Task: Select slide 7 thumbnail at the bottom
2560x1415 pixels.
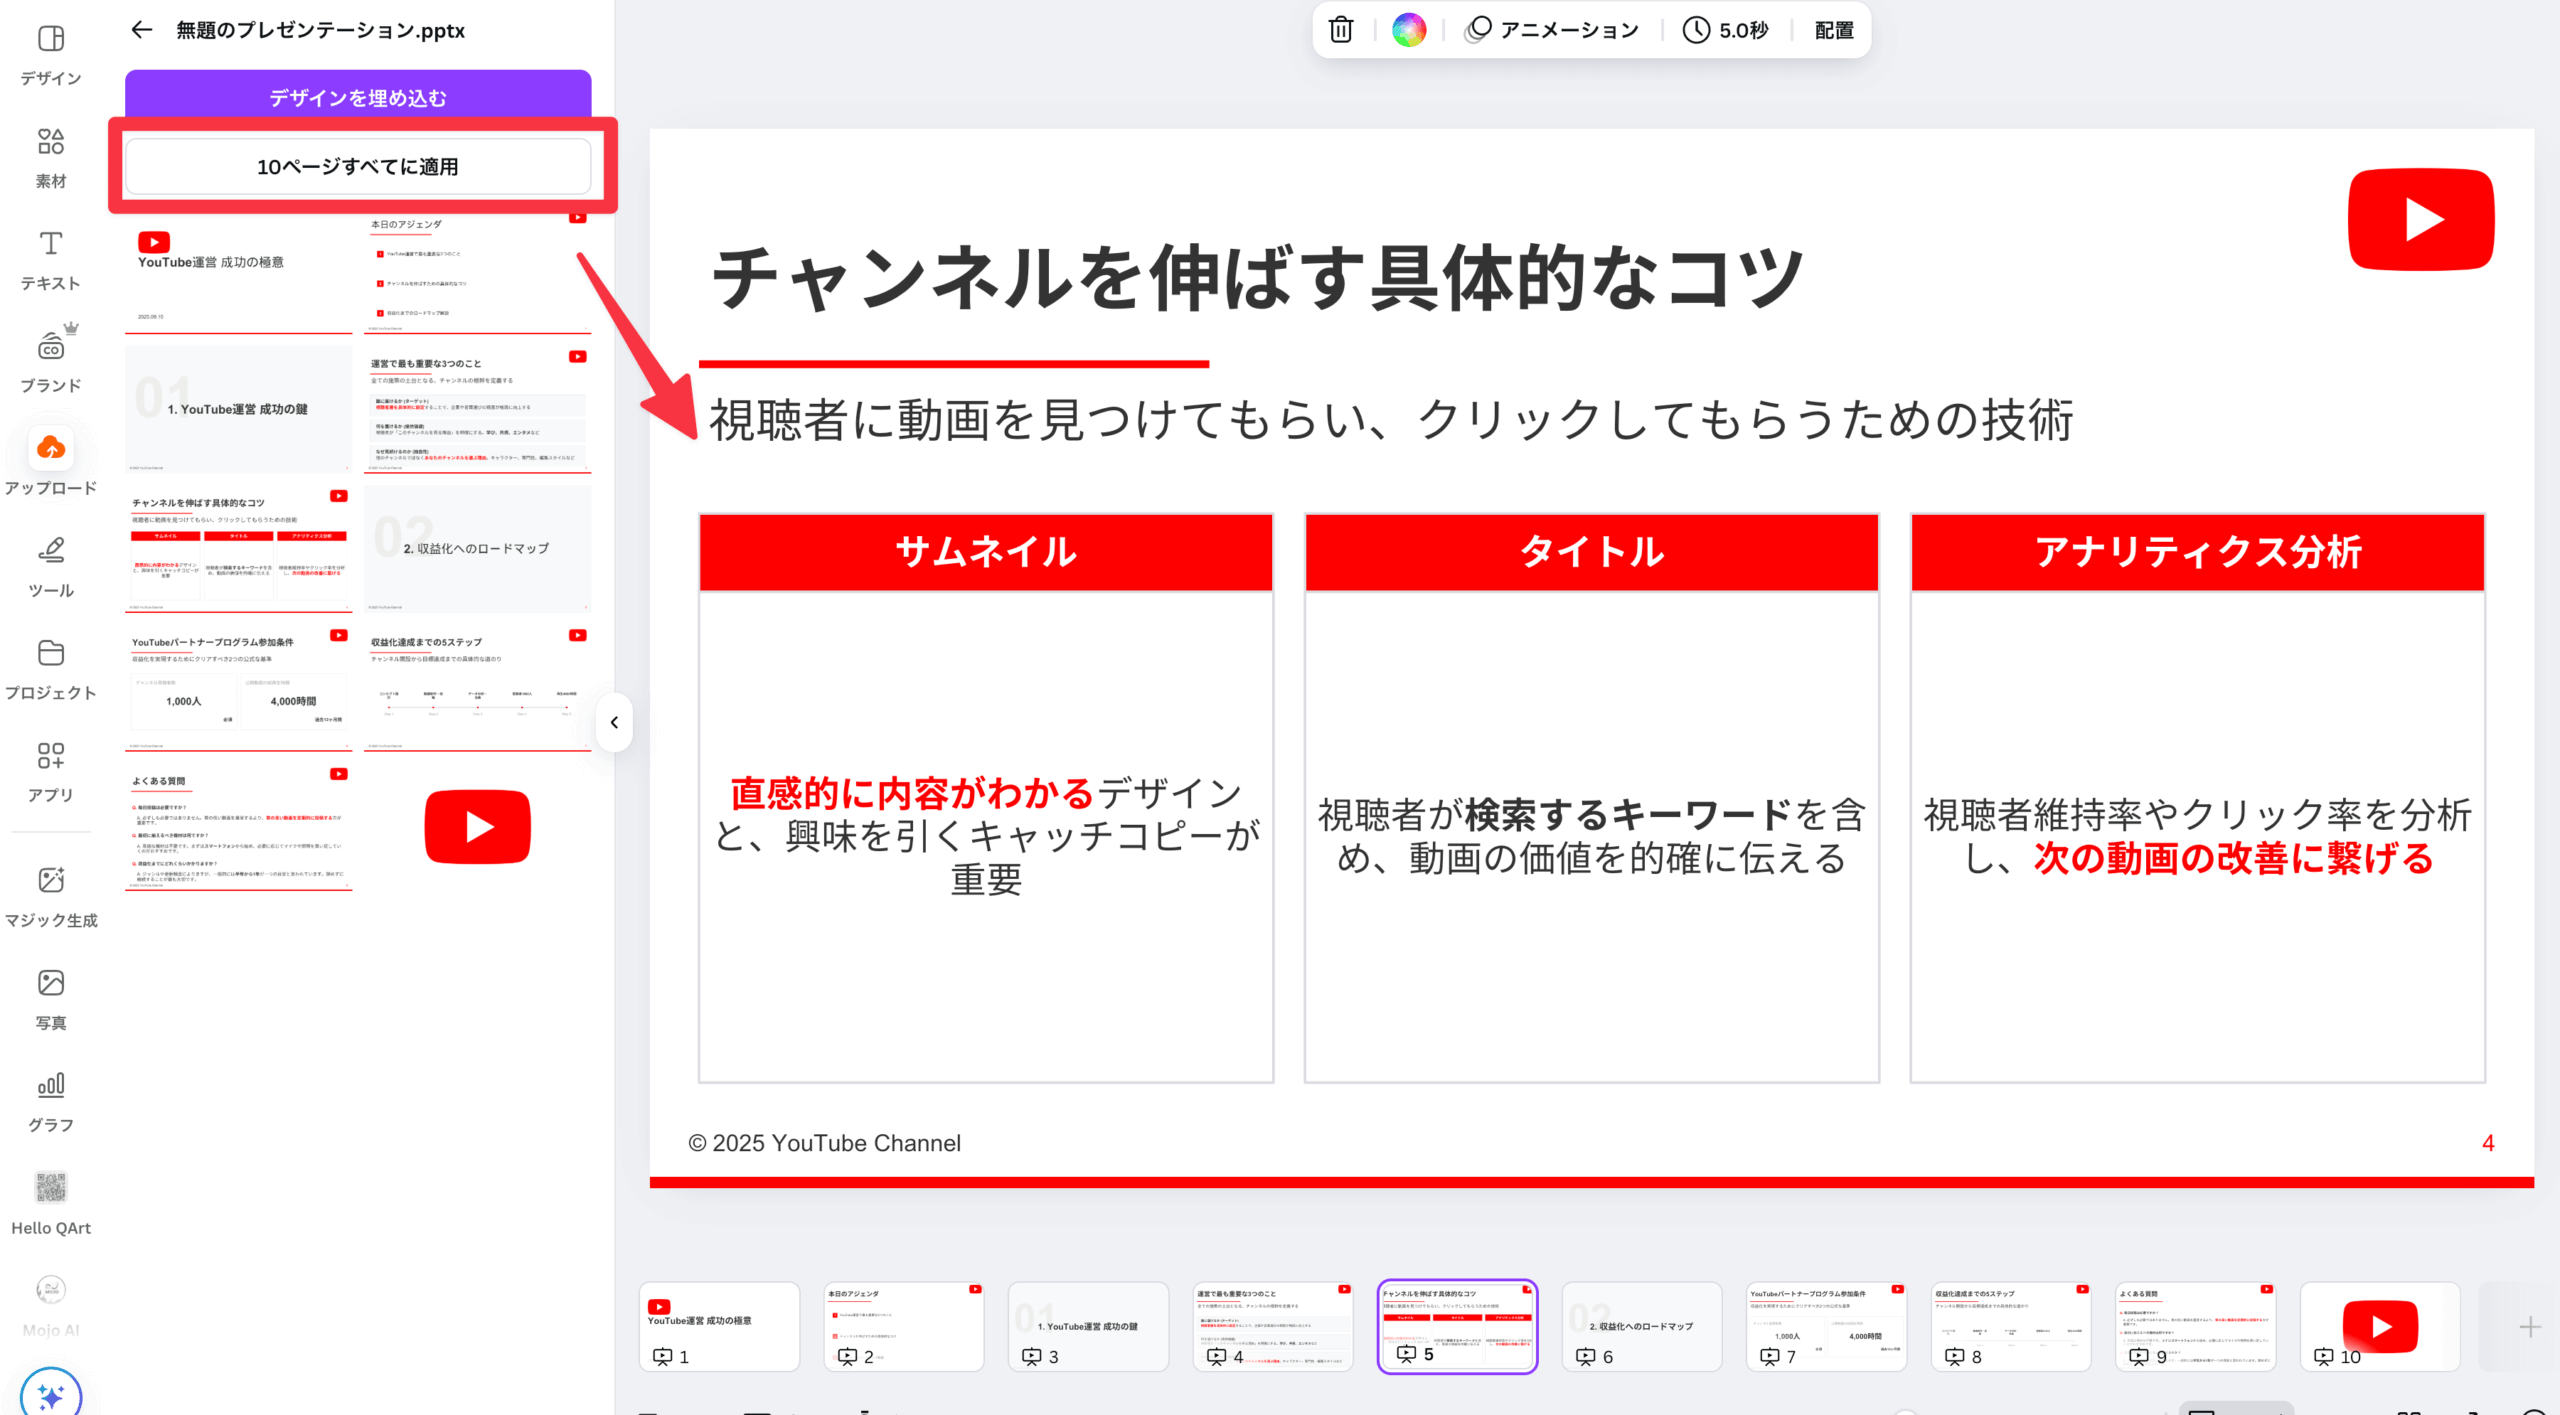Action: point(1826,1326)
